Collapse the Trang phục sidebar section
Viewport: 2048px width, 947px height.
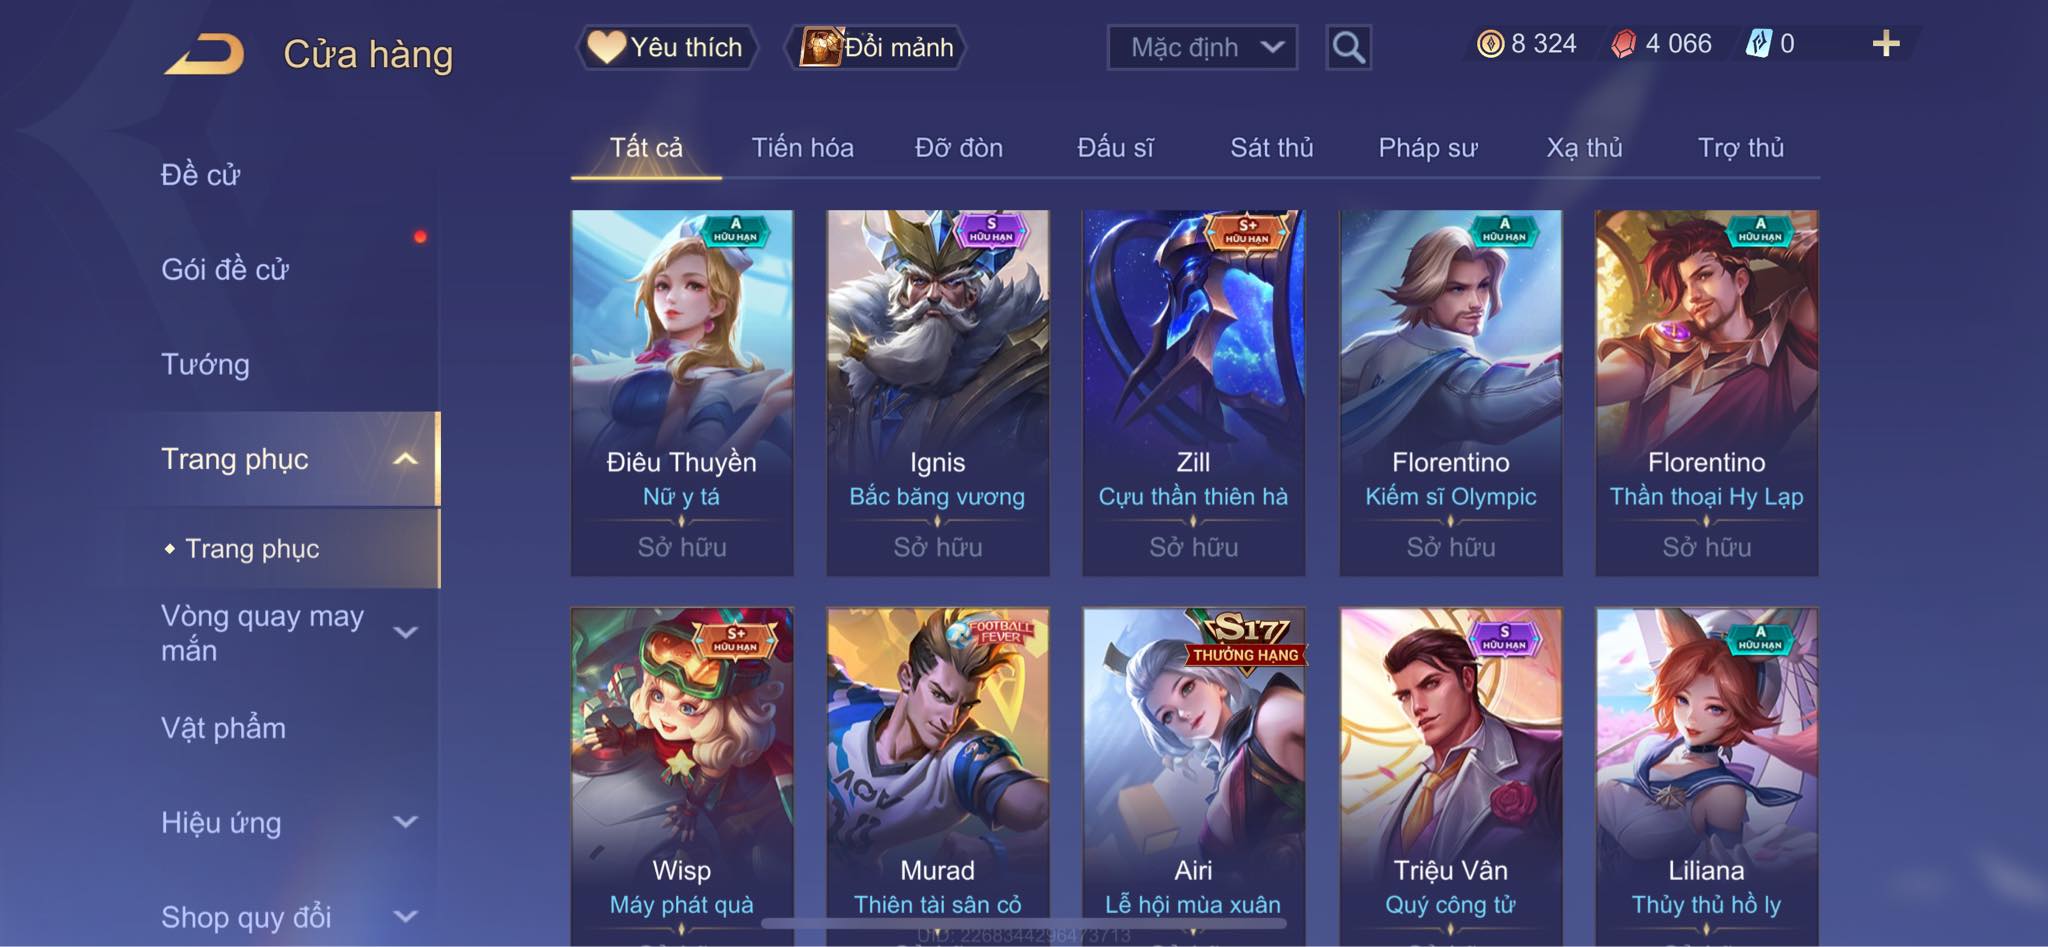tap(405, 459)
